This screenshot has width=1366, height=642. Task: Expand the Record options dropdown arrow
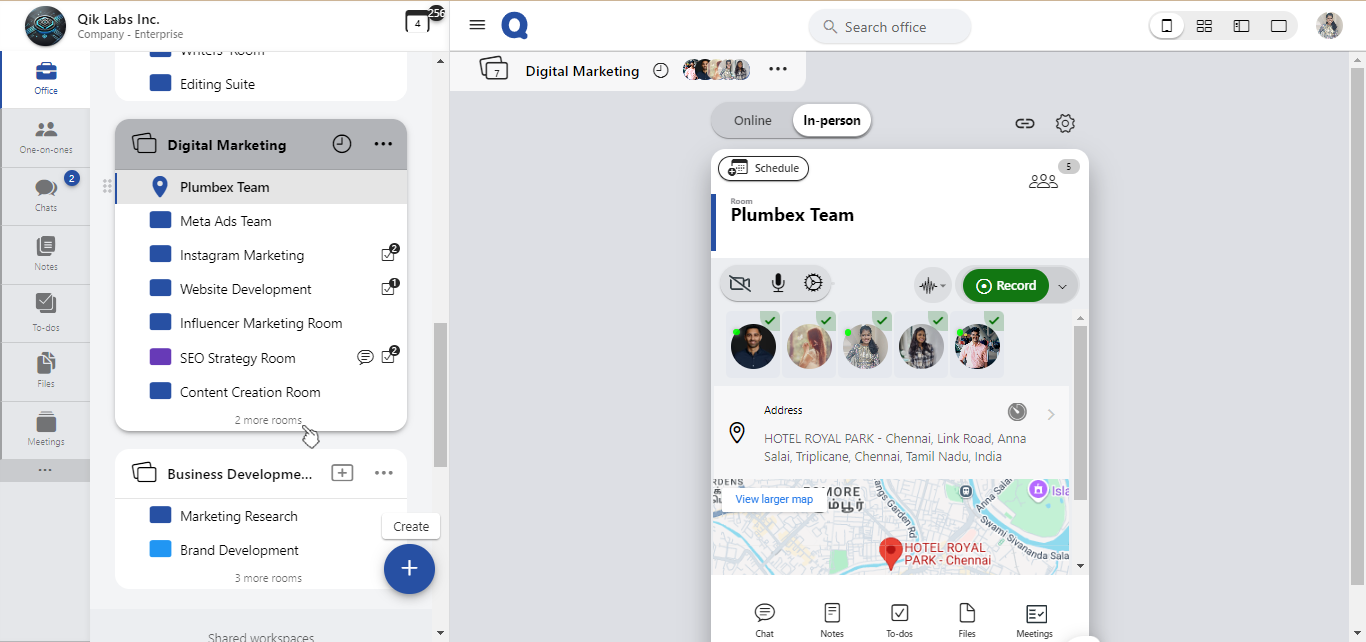click(x=1063, y=286)
